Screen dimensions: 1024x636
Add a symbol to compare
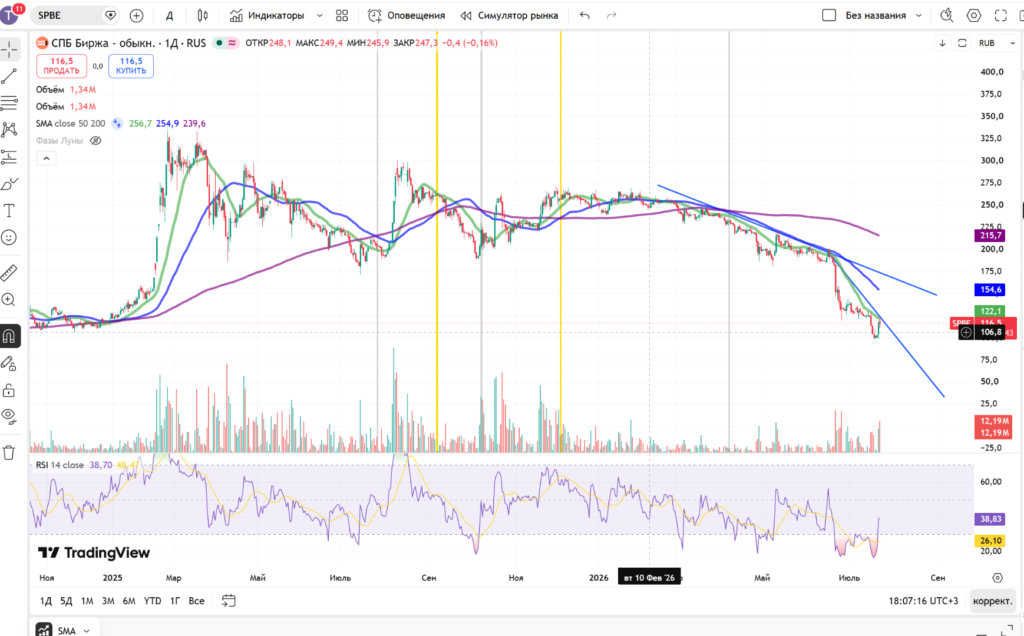click(136, 15)
